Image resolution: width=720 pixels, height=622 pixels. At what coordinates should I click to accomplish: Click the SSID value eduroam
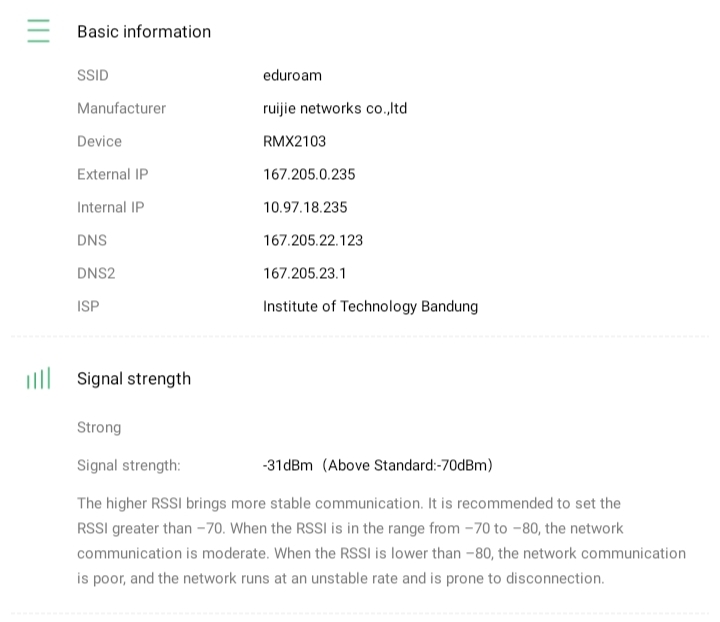click(x=292, y=76)
